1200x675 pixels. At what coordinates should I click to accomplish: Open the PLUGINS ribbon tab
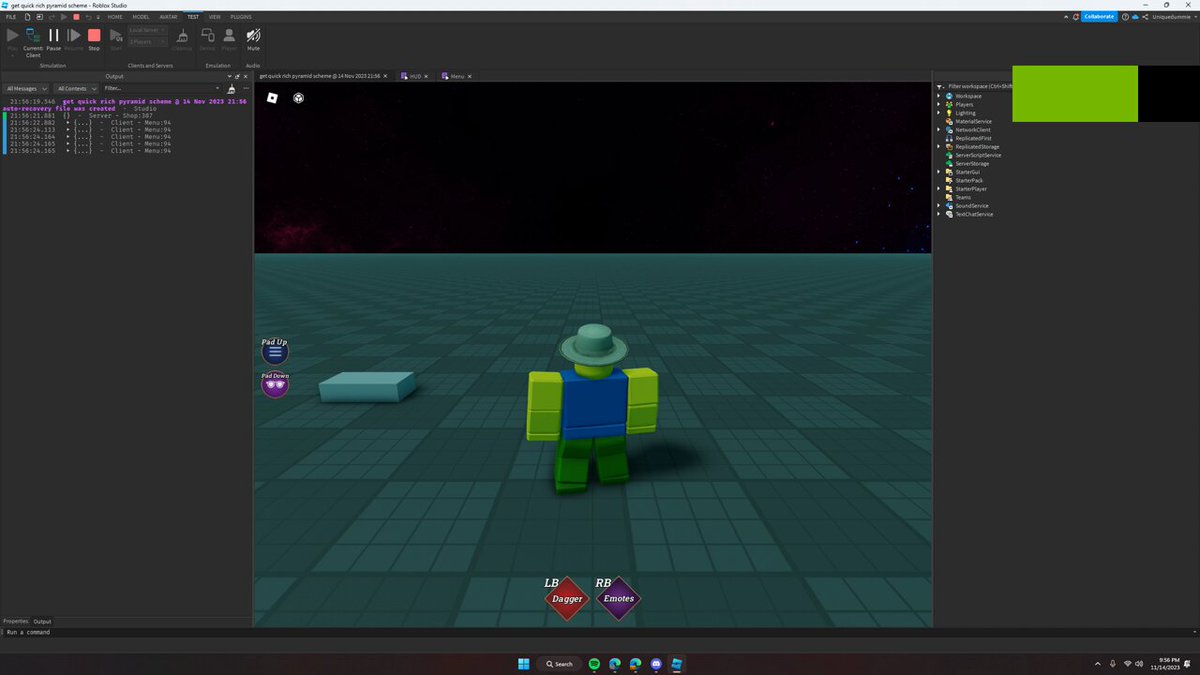tap(241, 17)
